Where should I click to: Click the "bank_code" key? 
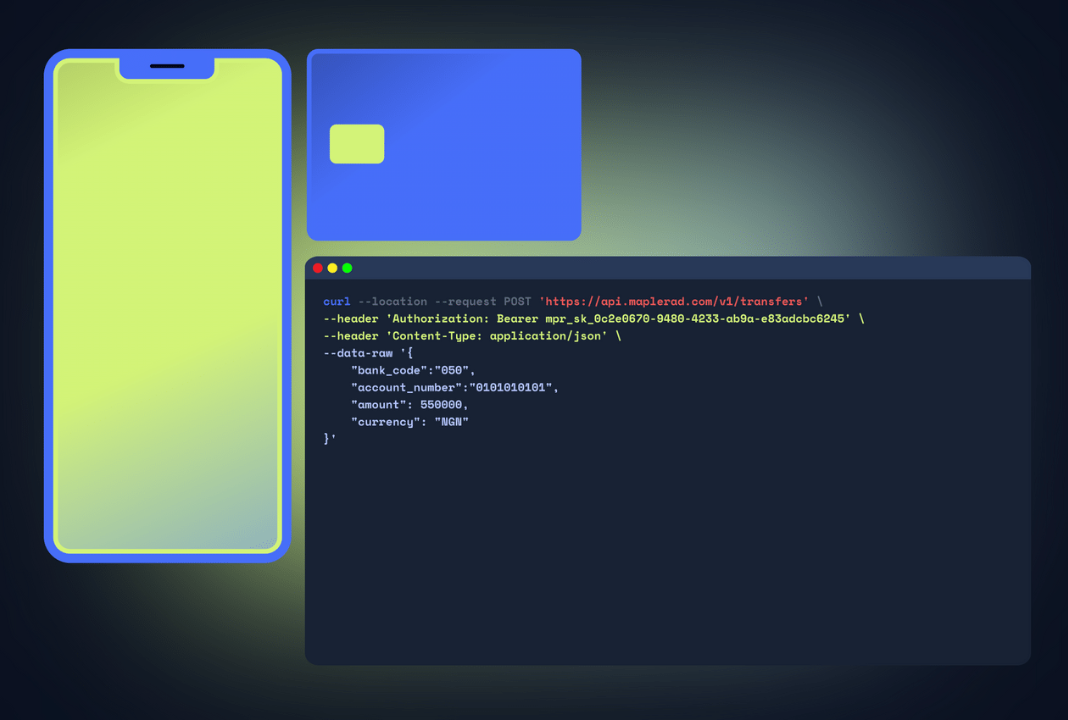[390, 370]
